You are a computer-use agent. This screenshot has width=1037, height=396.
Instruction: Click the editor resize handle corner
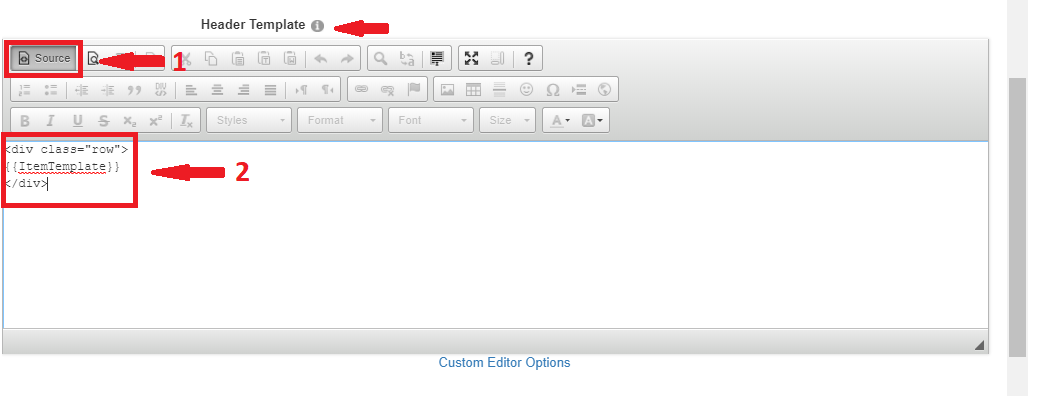(x=979, y=344)
